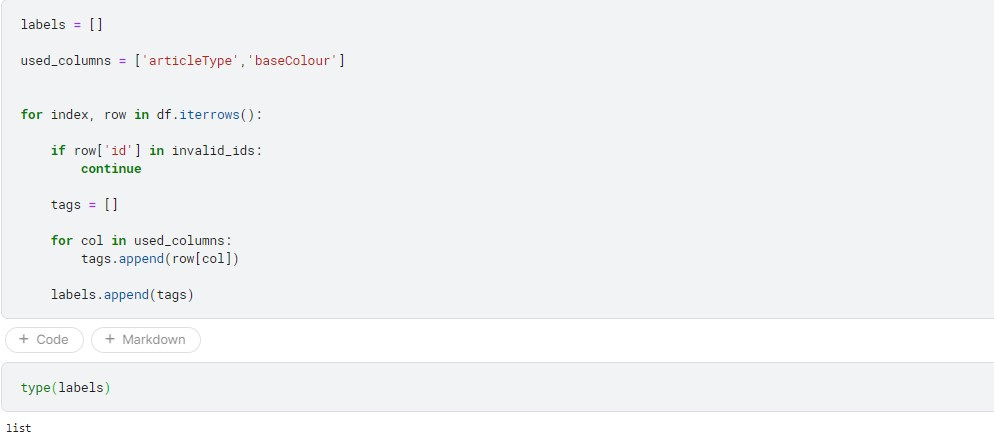Click the 'baseColour' string in code
This screenshot has height=443, width=994.
[x=292, y=61]
